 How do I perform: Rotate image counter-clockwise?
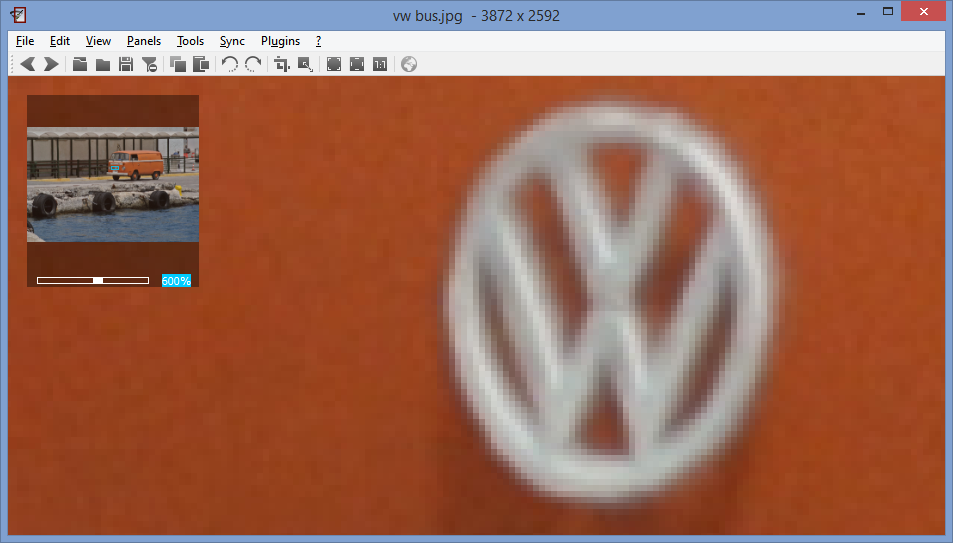click(x=230, y=64)
